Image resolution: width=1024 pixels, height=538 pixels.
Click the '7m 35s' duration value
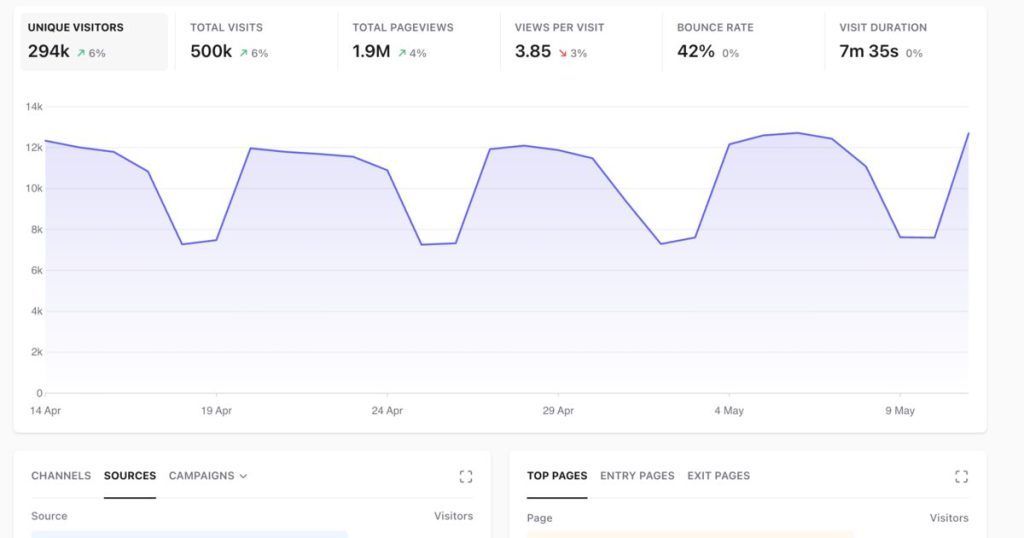pos(869,52)
